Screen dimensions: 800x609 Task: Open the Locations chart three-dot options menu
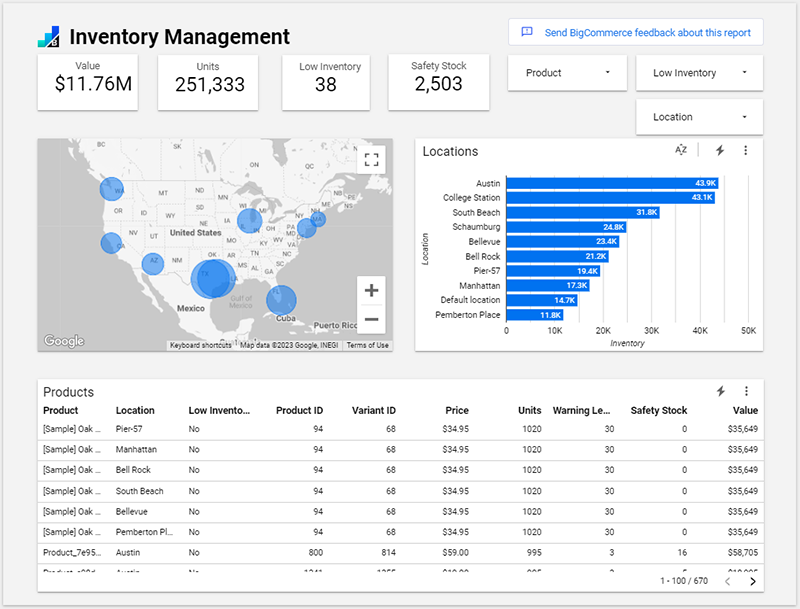coord(745,150)
